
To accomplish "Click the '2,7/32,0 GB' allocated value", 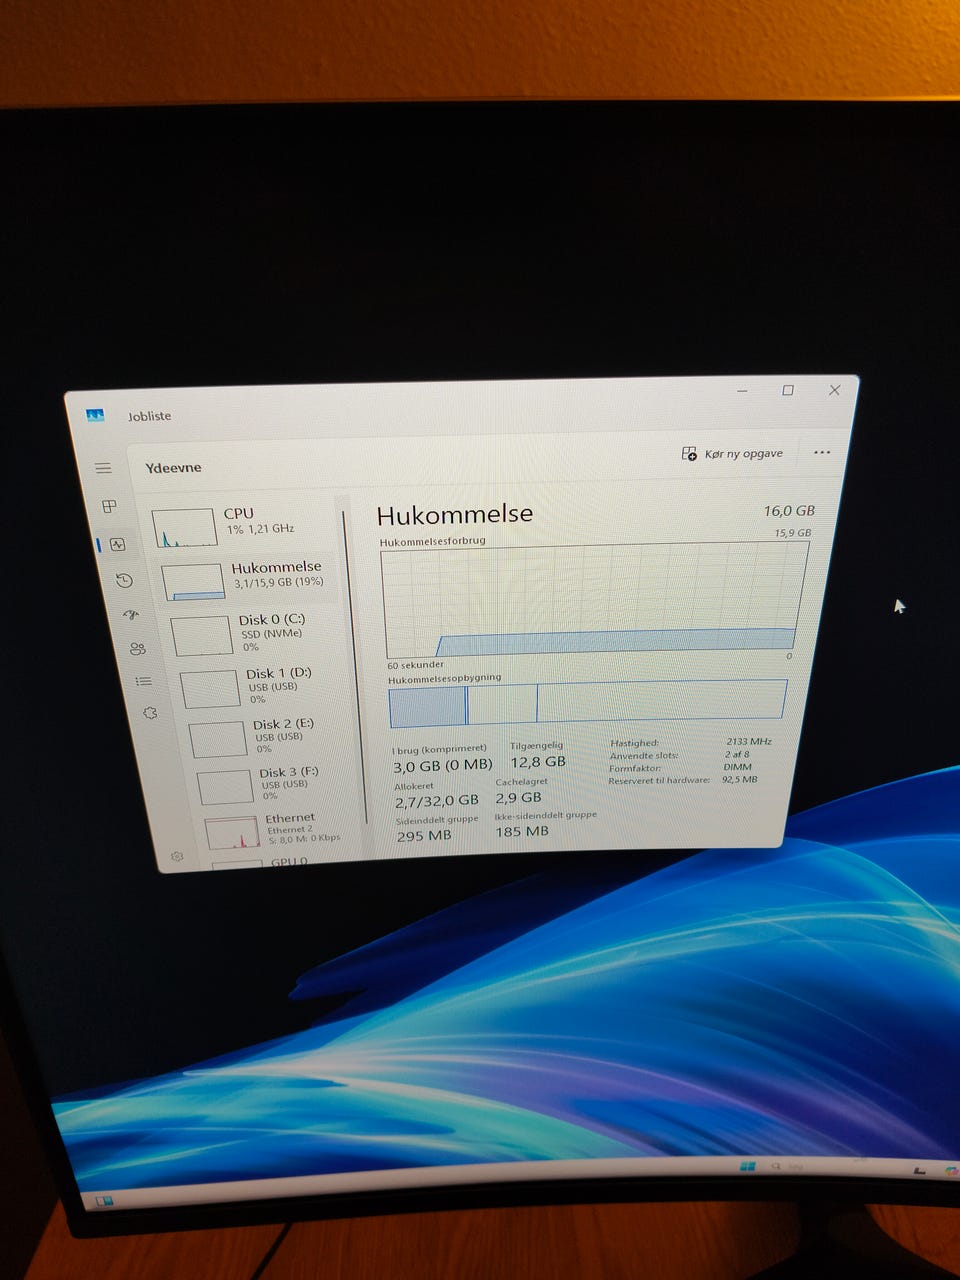I will 437,801.
